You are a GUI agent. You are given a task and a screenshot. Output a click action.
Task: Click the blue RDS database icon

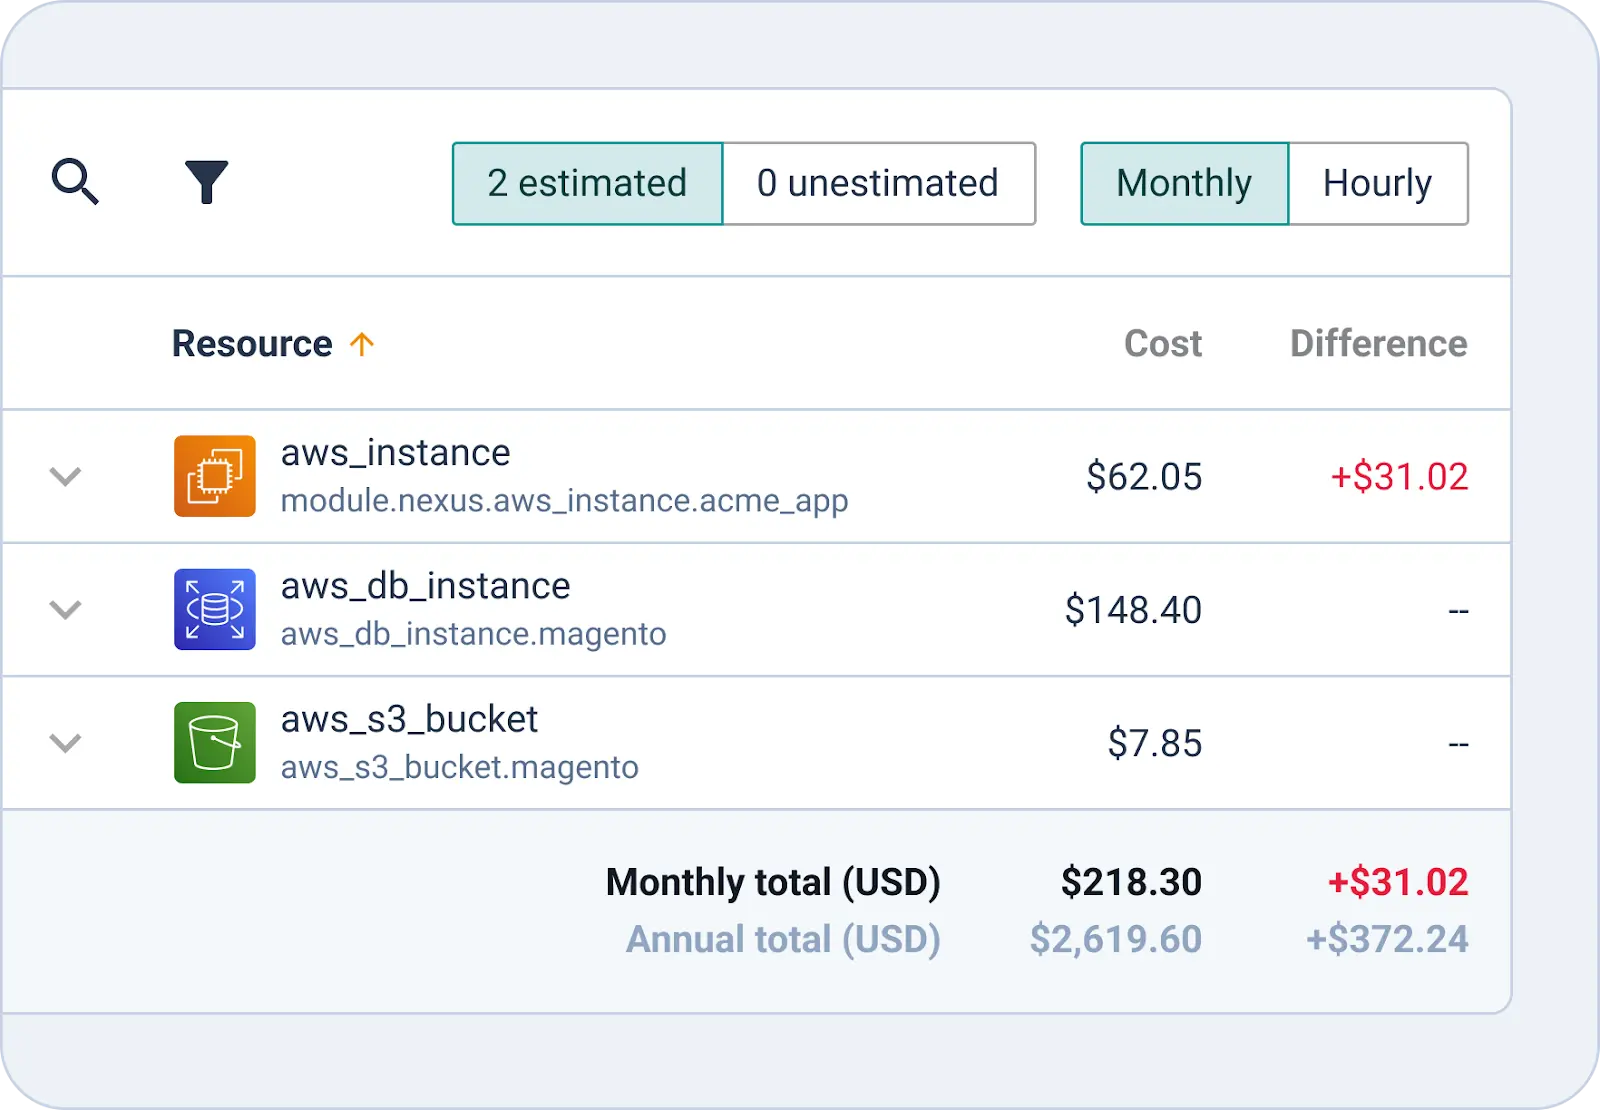214,609
